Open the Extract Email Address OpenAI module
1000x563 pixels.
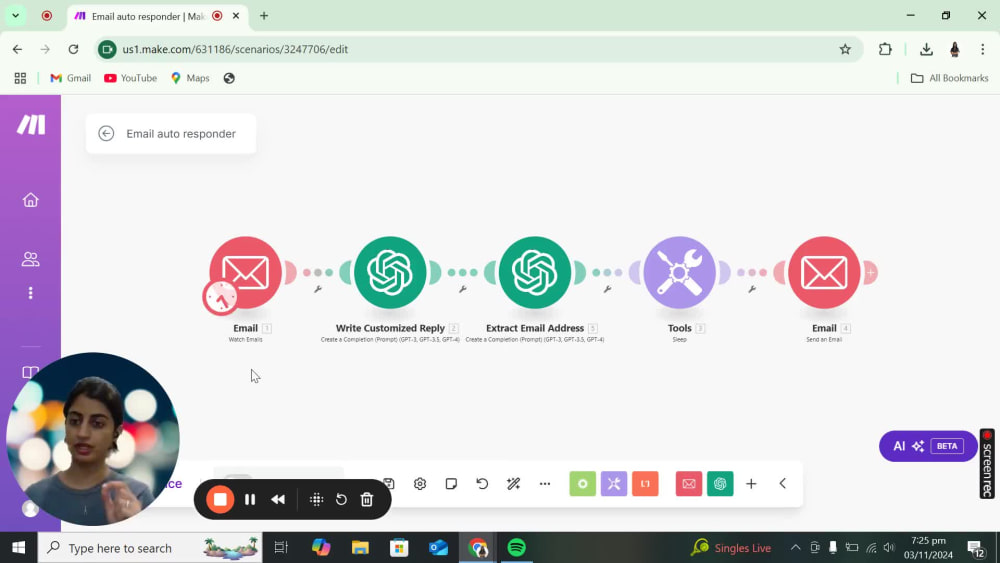tap(534, 272)
